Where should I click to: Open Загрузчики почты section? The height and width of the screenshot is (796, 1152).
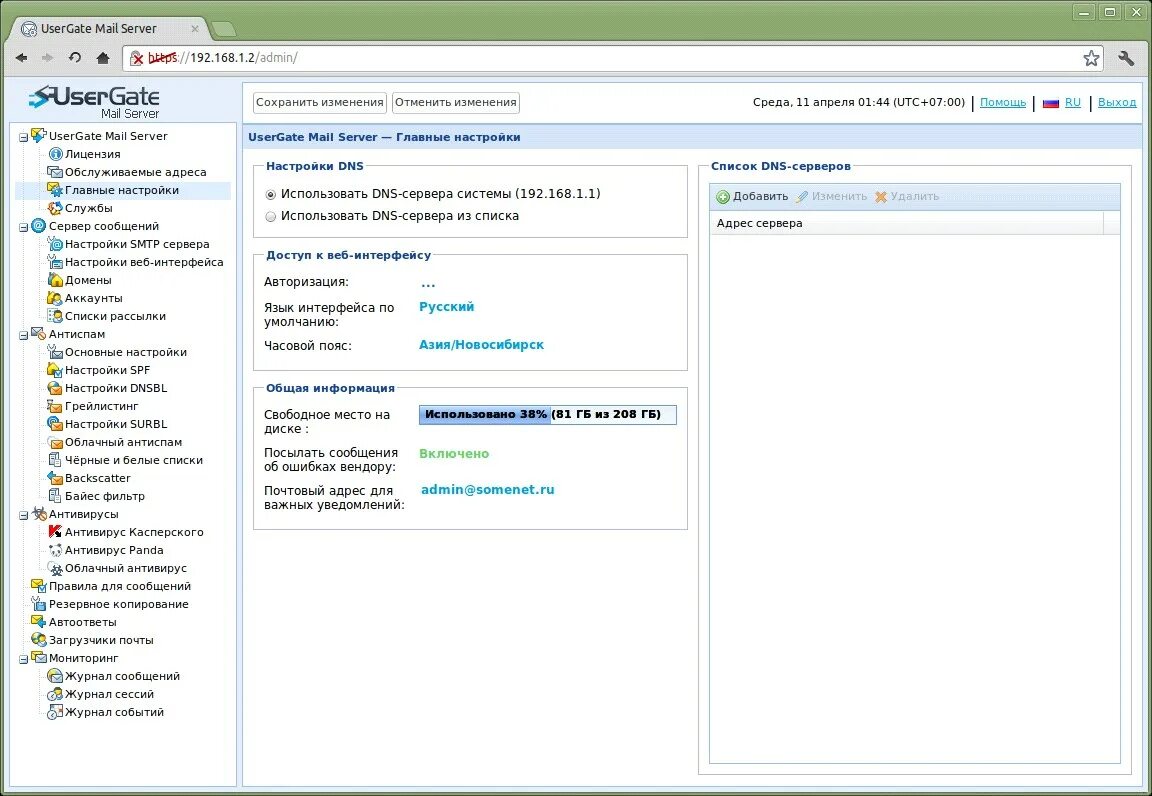(101, 640)
